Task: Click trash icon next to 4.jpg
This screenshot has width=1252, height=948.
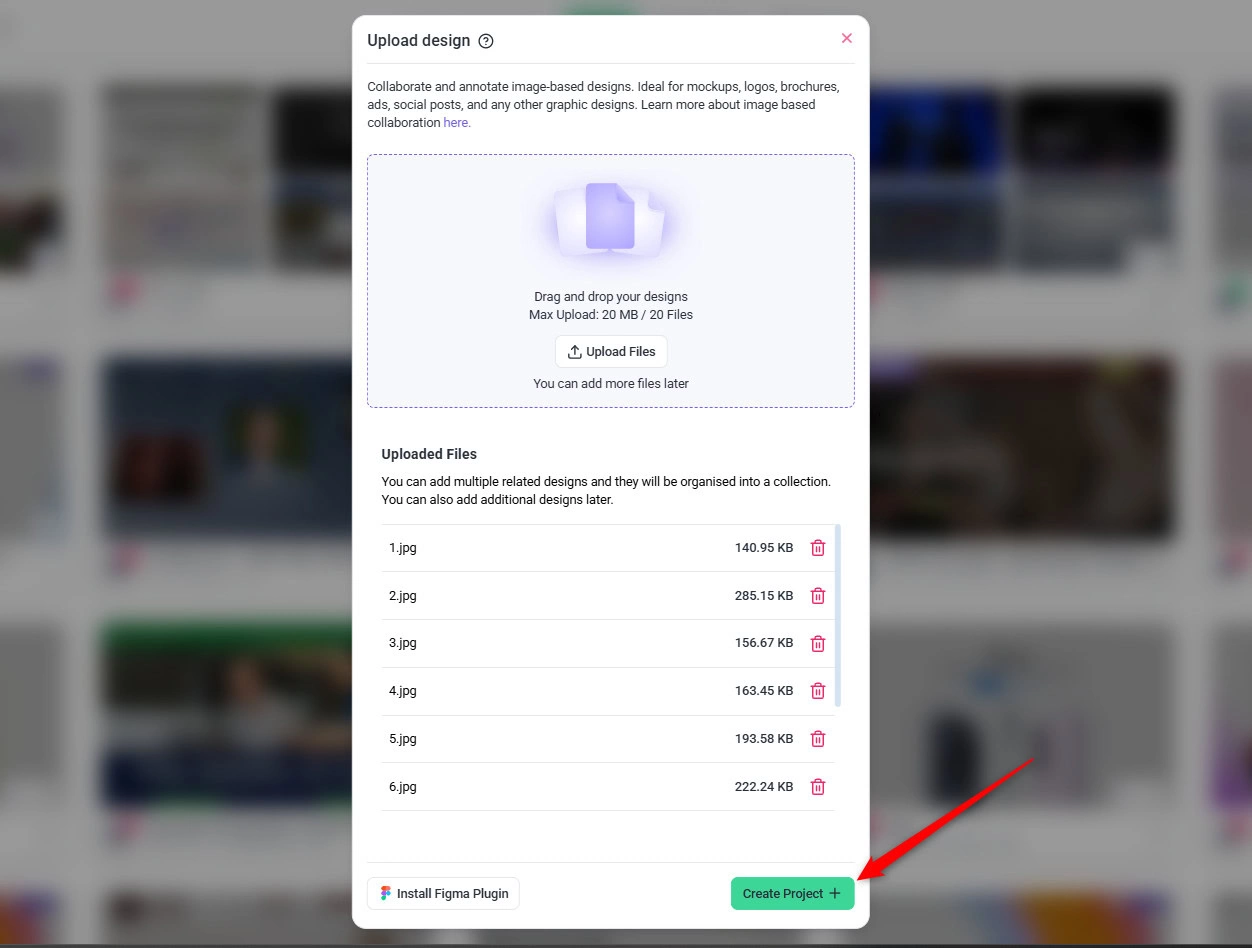Action: tap(817, 691)
